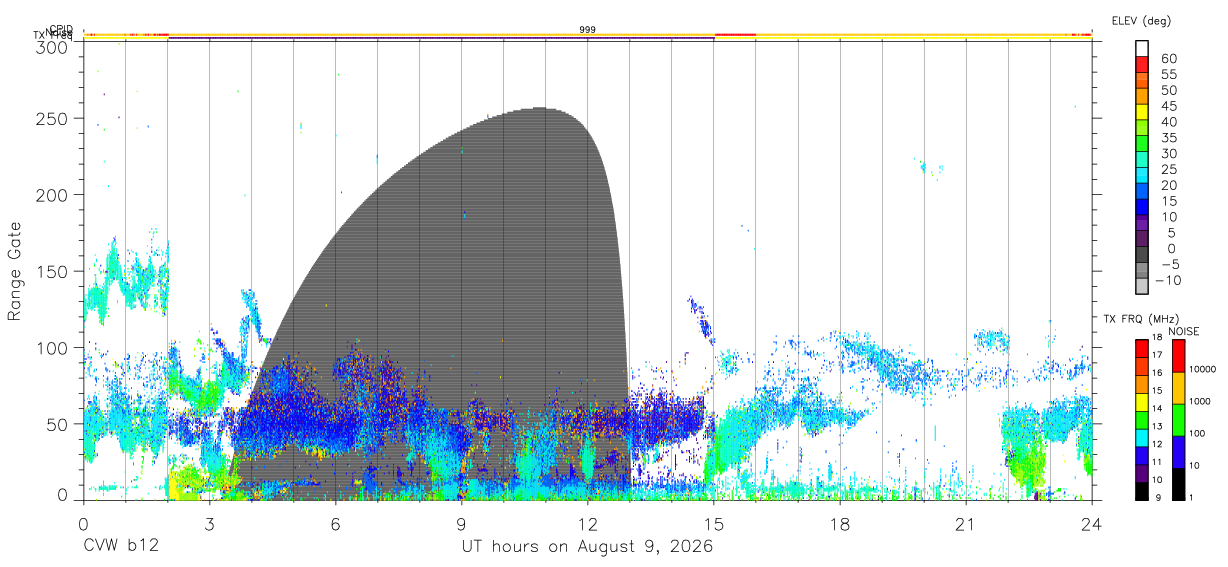1228x567 pixels.
Task: Click the "1000" noise scale label
Action: coord(1201,401)
